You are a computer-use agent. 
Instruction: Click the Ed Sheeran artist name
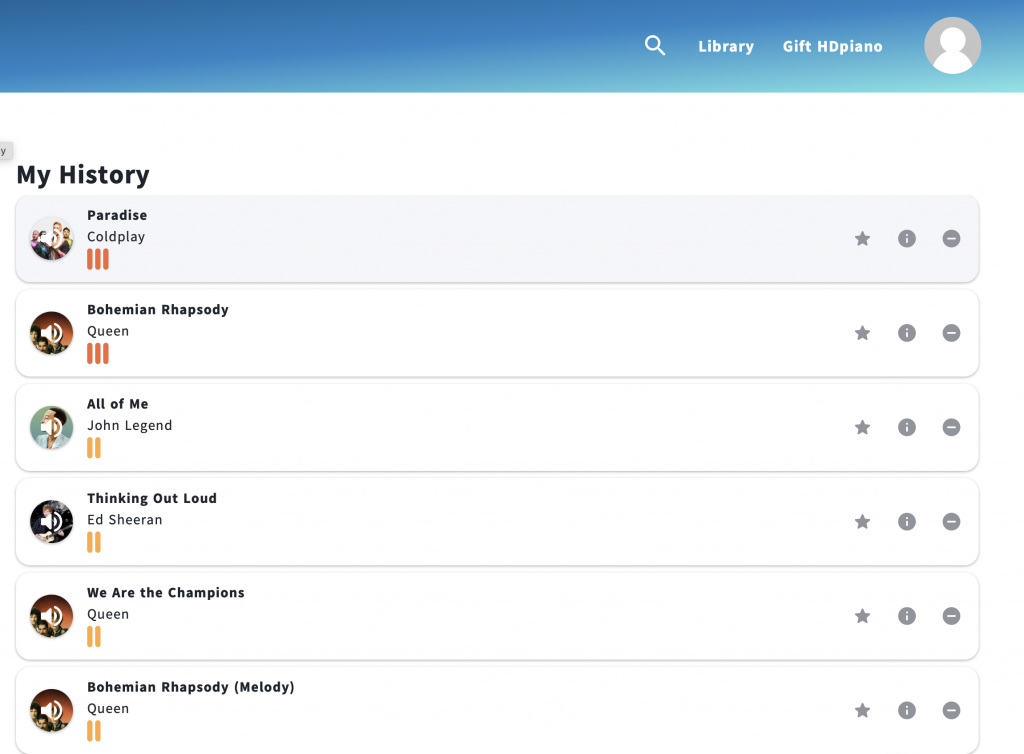click(x=125, y=520)
